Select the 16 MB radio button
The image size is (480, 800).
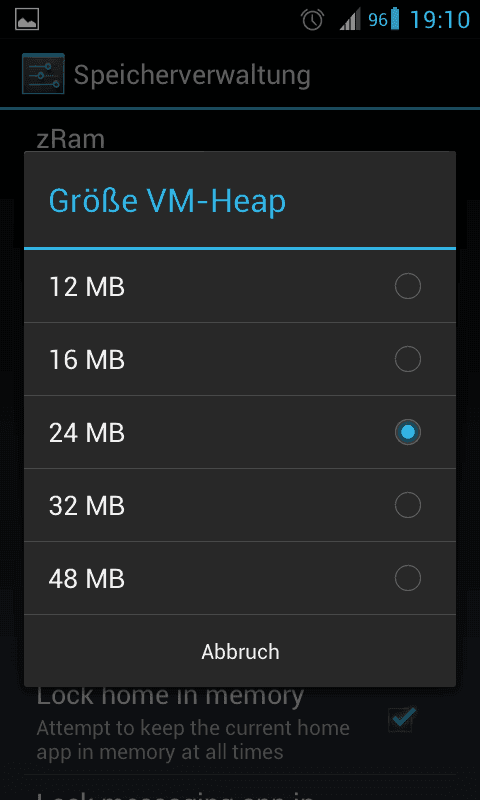408,359
